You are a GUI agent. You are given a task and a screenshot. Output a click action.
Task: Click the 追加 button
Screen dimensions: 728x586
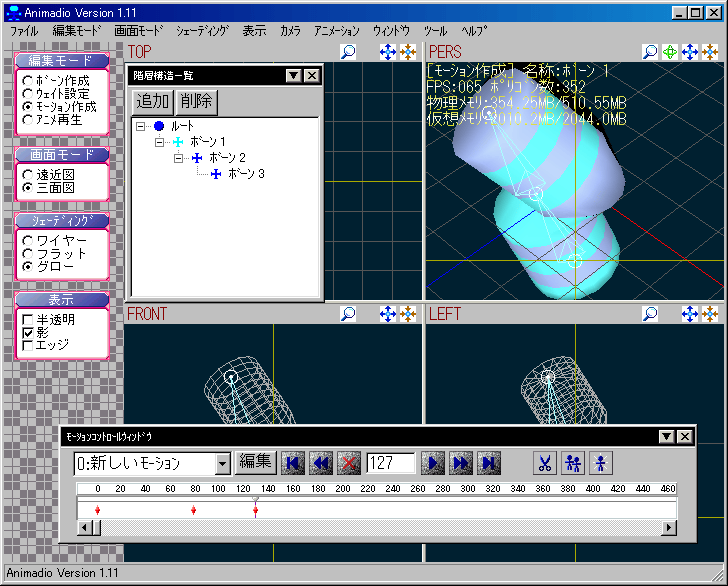coord(153,101)
